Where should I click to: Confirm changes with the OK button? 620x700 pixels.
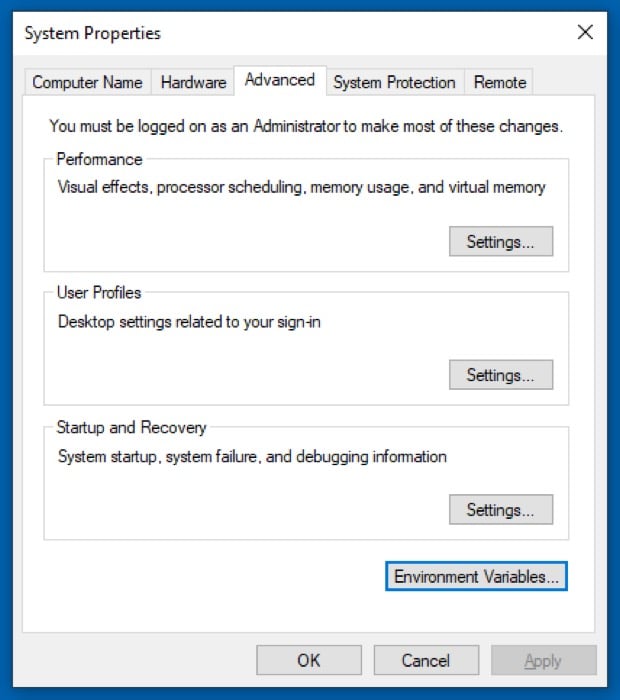[x=309, y=660]
